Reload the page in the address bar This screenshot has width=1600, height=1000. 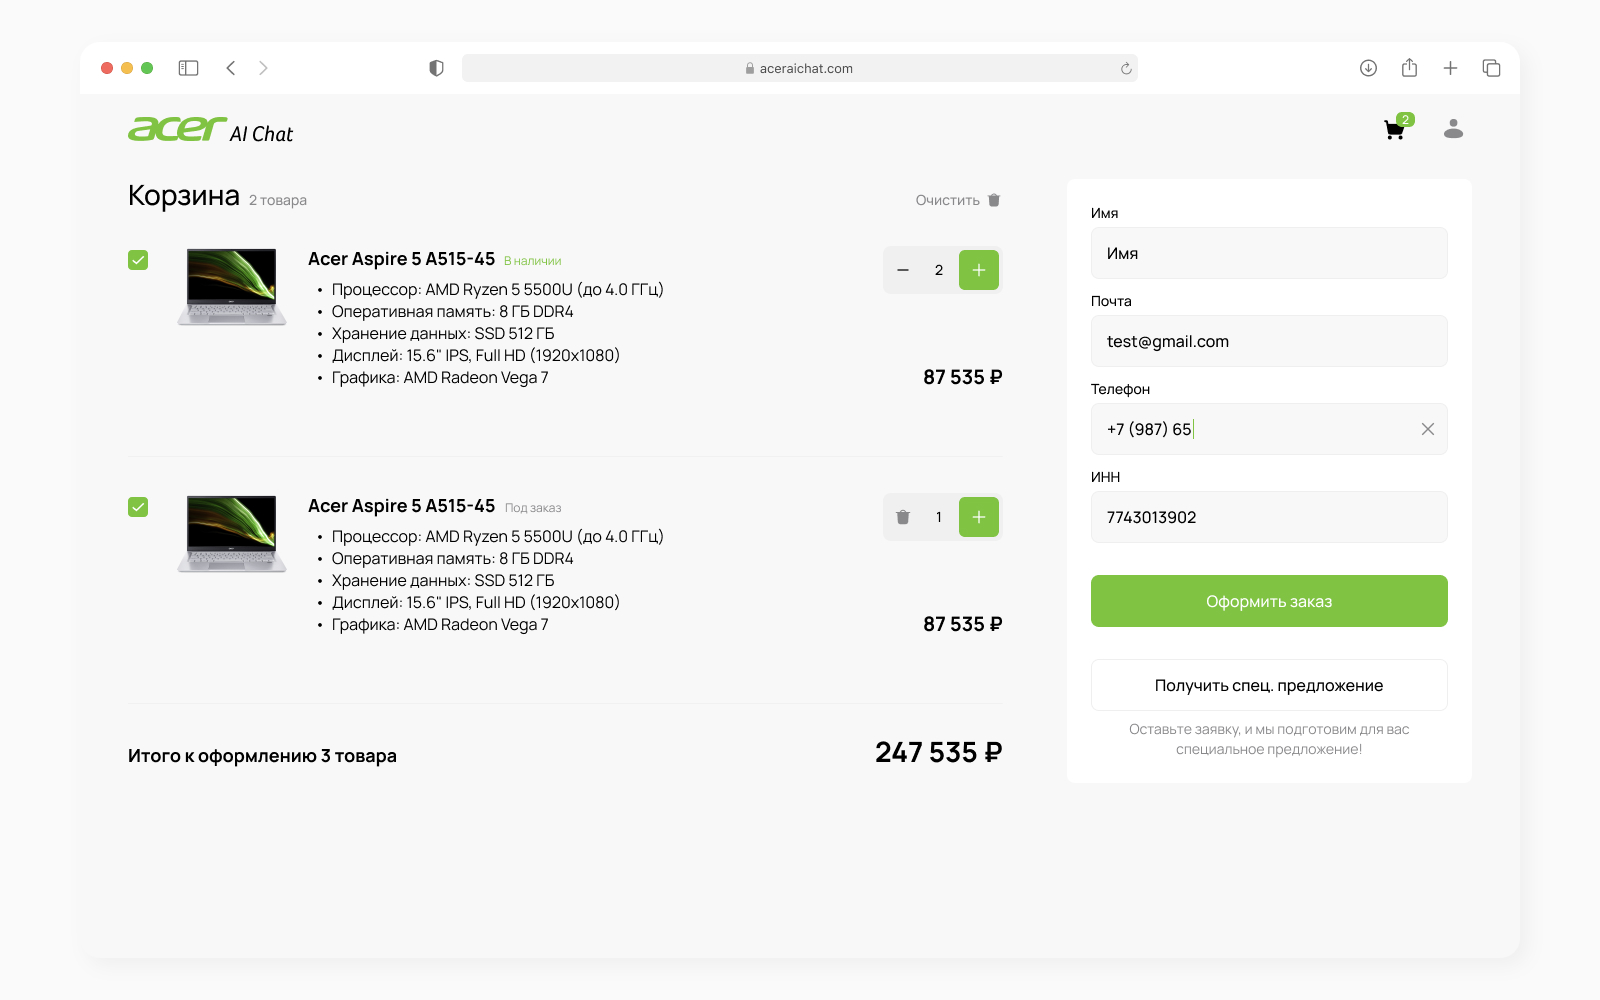pyautogui.click(x=1126, y=69)
